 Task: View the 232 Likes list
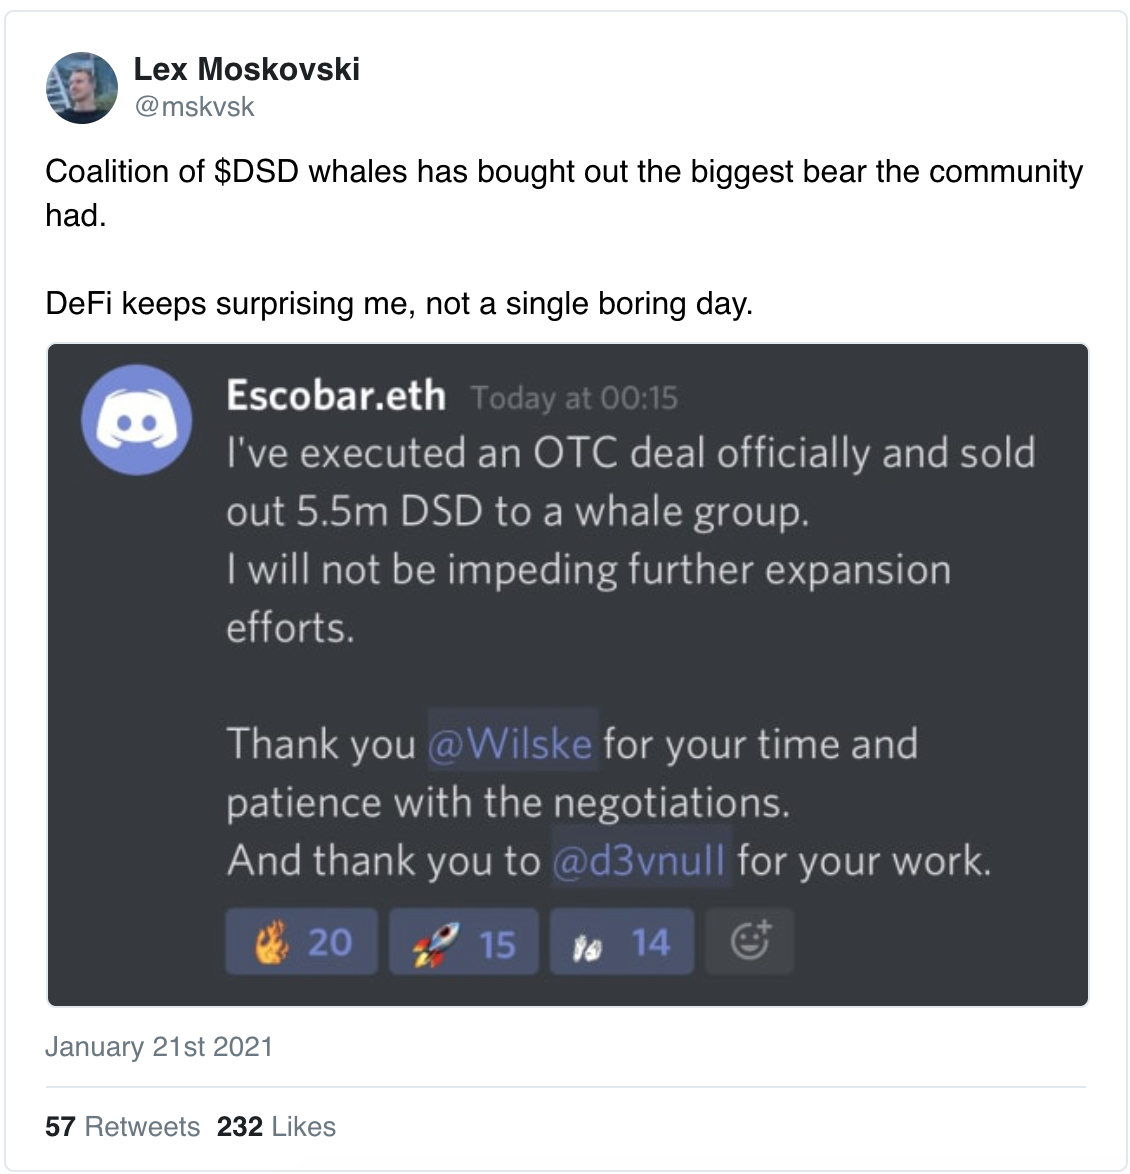[276, 1126]
